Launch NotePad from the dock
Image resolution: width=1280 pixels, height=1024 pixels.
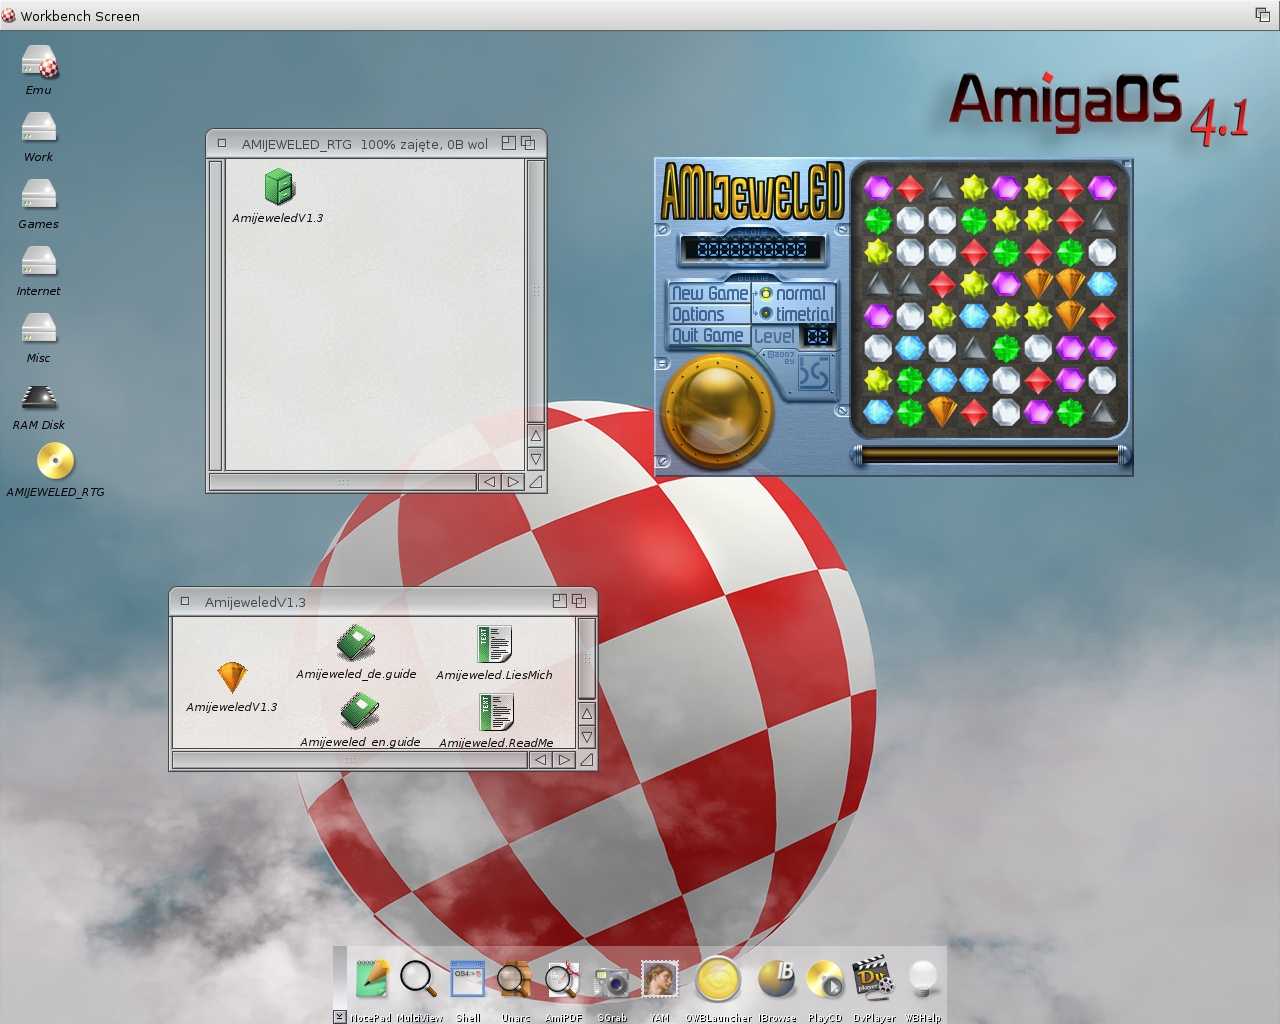click(371, 978)
